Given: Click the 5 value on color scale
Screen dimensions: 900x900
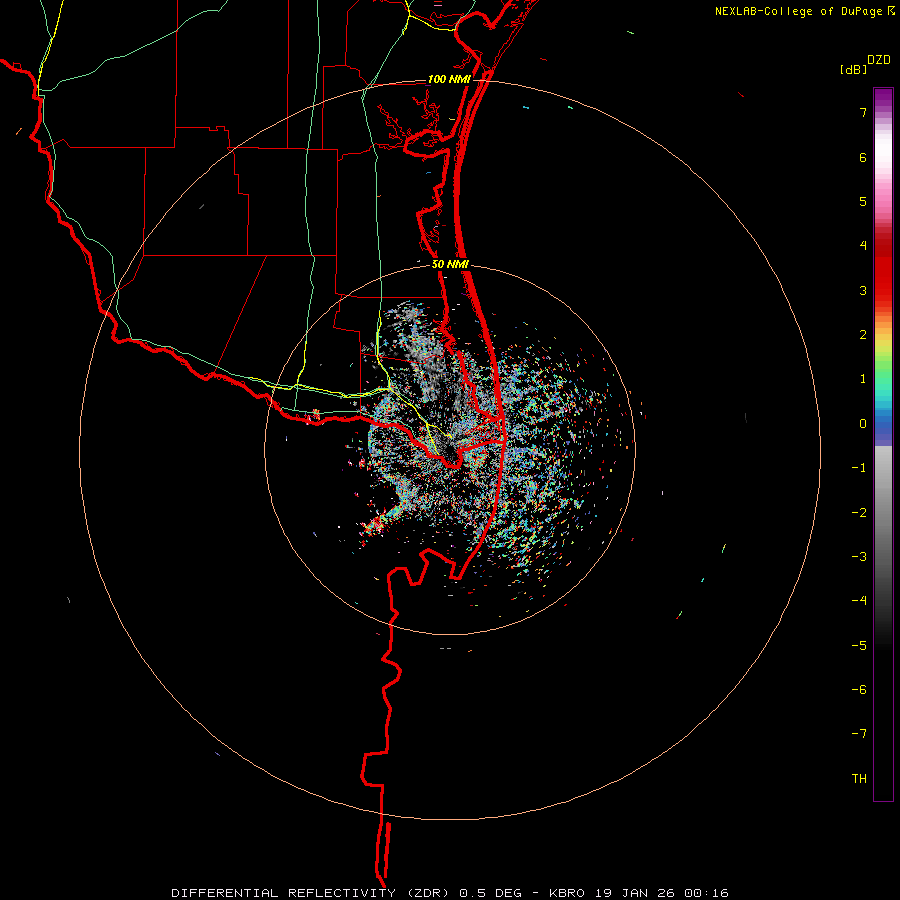Looking at the screenshot, I should [863, 201].
